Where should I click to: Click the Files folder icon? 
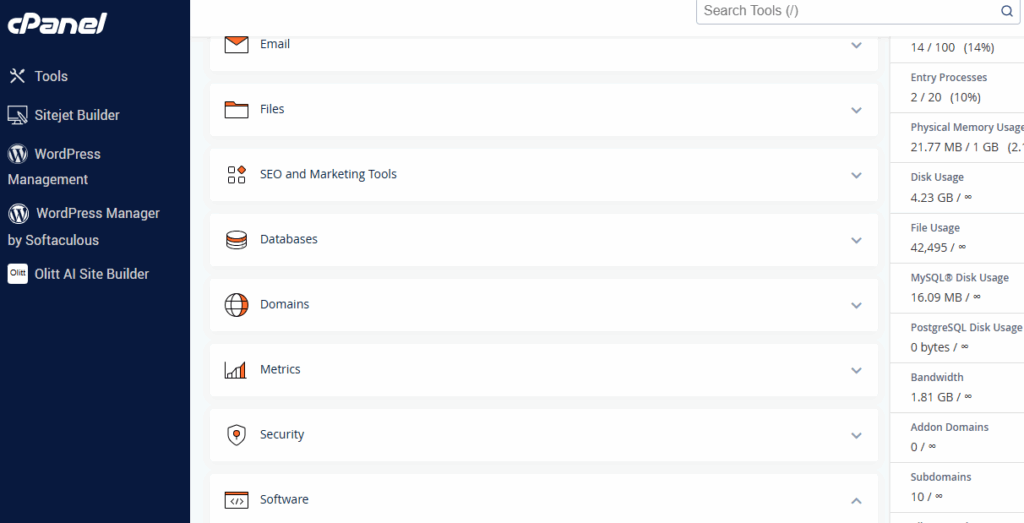coord(236,109)
